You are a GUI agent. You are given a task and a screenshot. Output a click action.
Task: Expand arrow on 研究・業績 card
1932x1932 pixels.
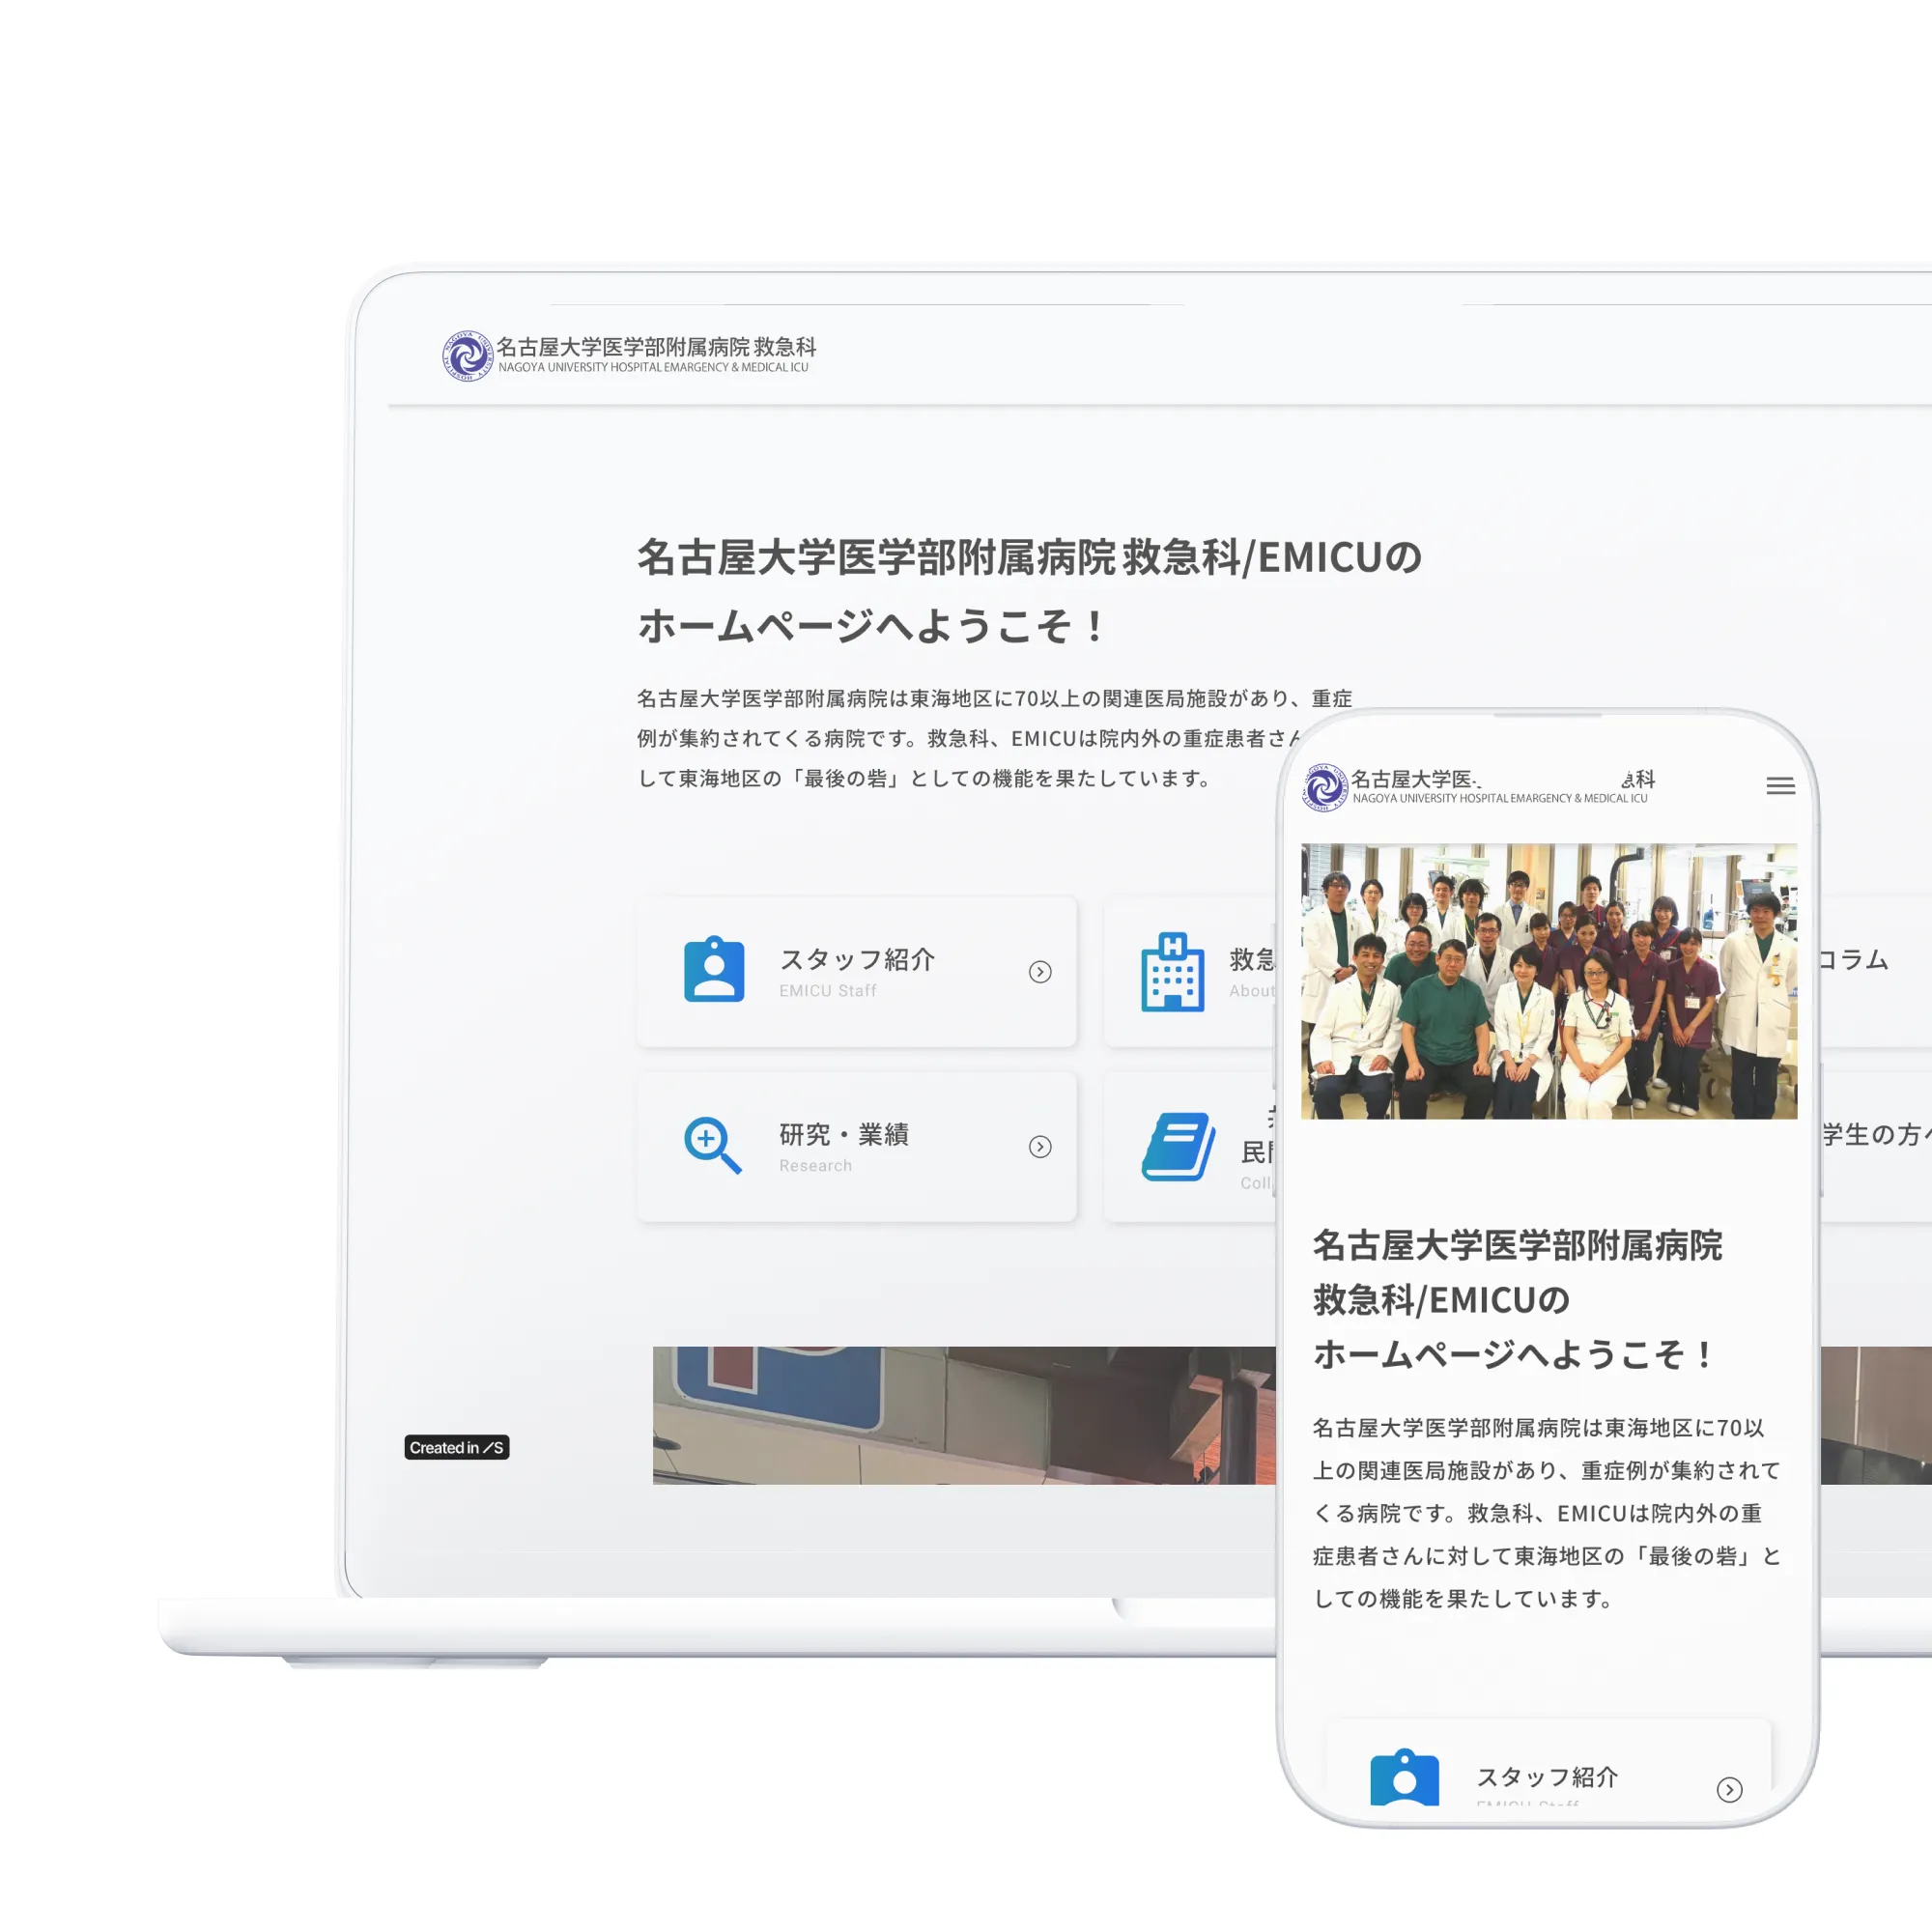click(1040, 1147)
